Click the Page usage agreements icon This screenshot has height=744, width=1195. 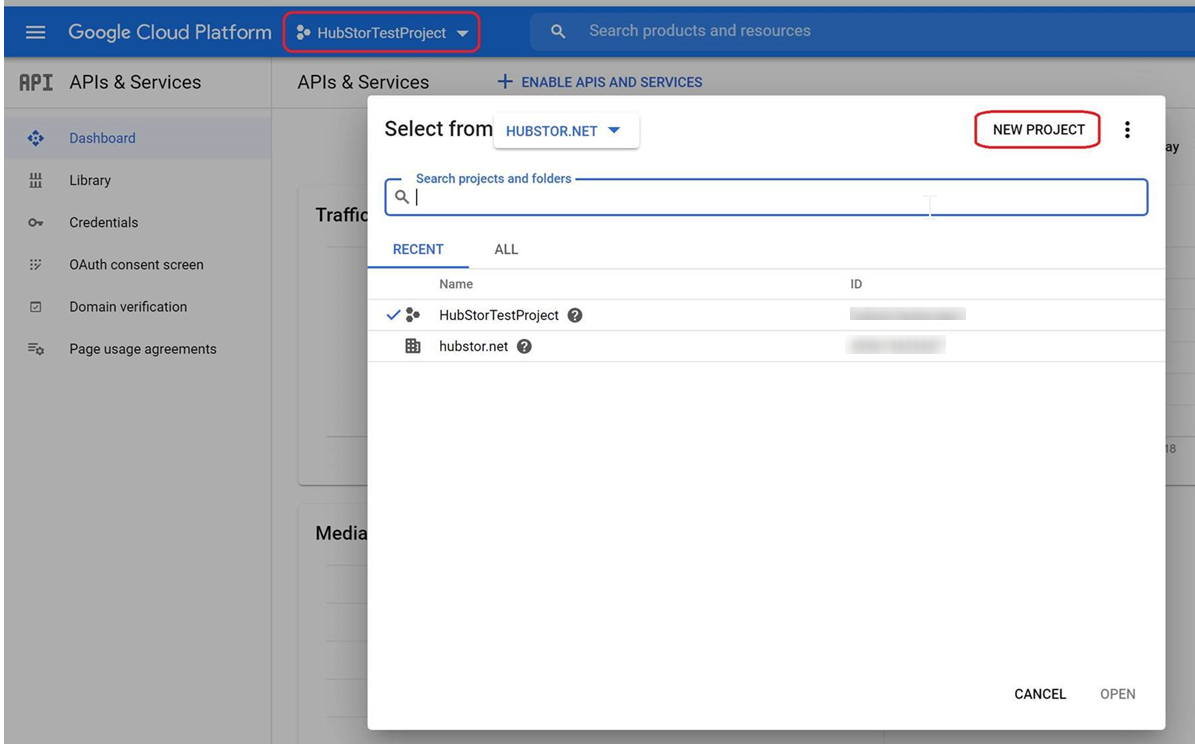point(36,349)
